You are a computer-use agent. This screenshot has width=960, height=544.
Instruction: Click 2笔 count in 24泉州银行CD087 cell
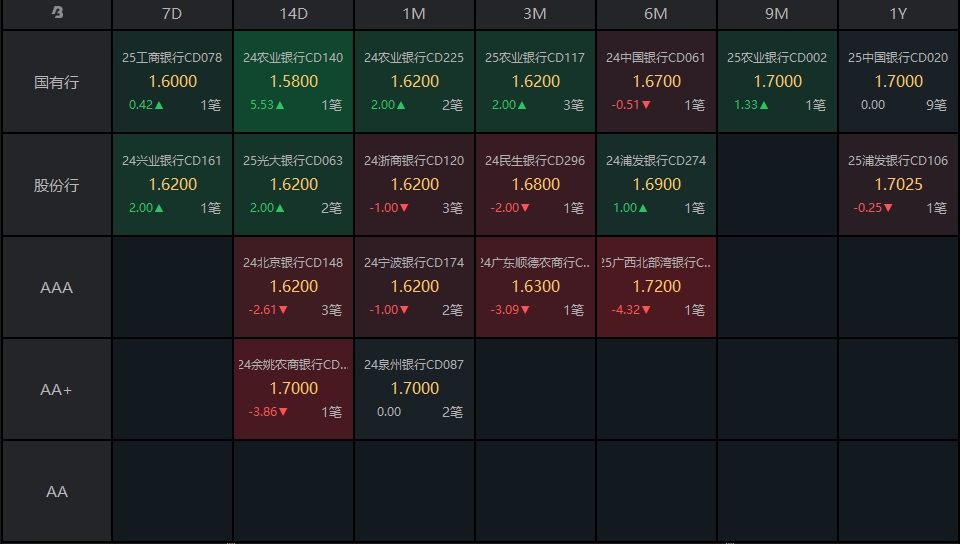452,412
